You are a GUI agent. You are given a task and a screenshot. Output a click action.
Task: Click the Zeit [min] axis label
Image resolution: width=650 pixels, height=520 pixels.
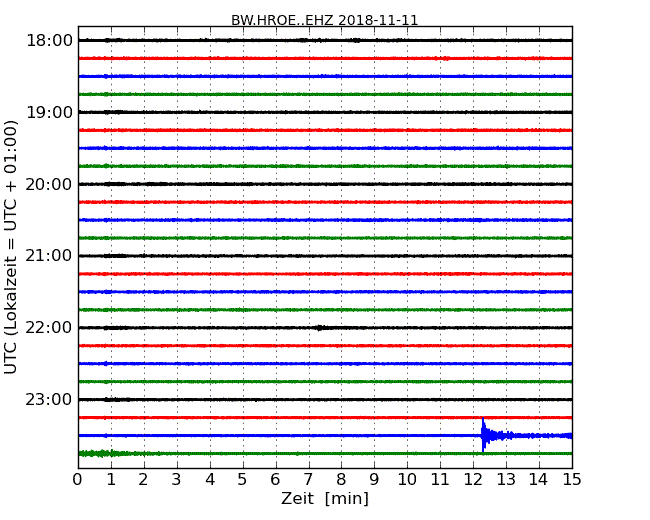pos(325,498)
